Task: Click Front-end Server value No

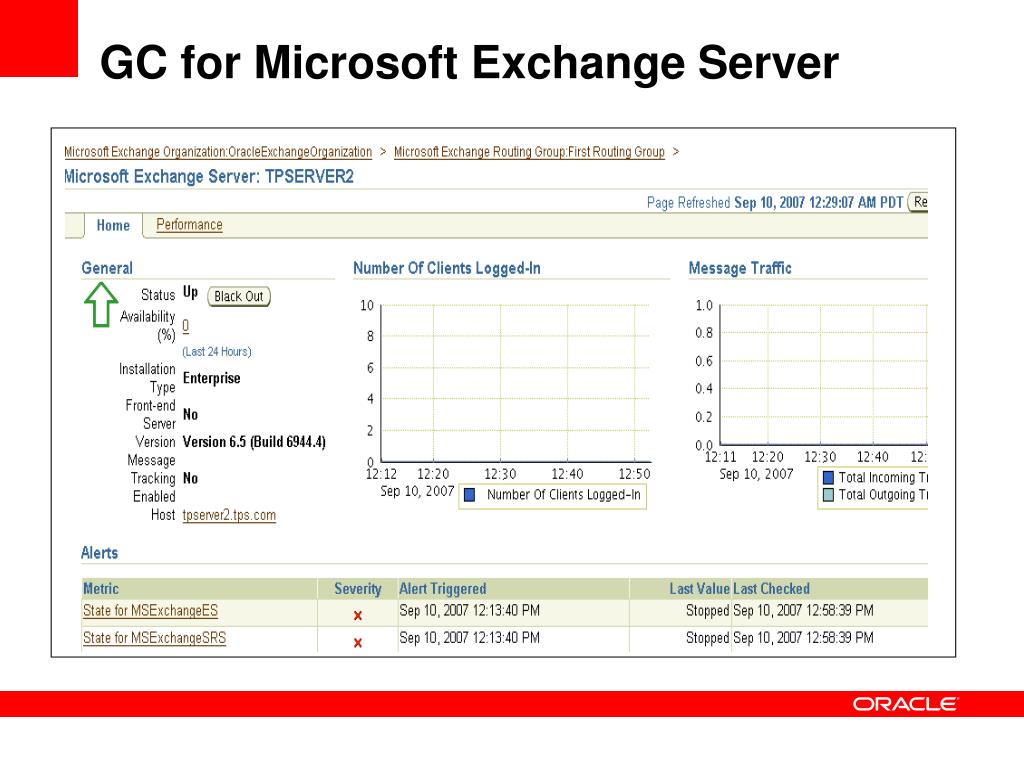Action: click(190, 415)
